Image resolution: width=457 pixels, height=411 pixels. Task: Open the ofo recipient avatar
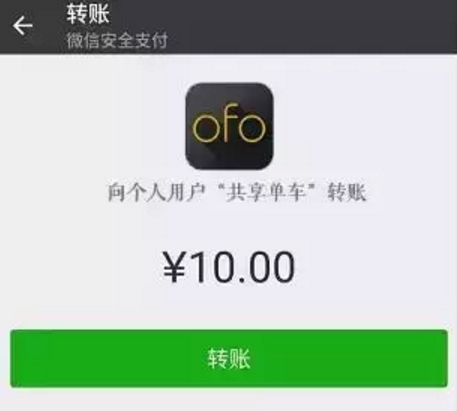coord(229,126)
